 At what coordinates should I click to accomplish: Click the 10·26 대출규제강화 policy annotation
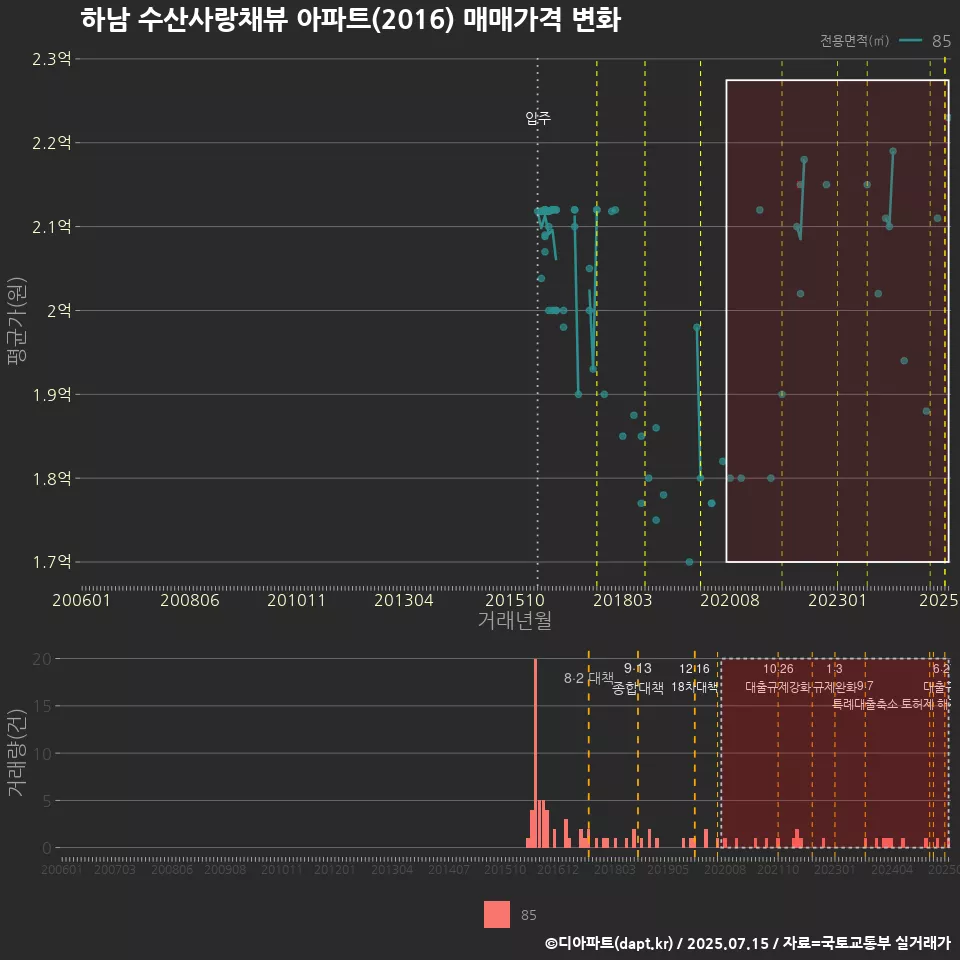click(x=778, y=678)
